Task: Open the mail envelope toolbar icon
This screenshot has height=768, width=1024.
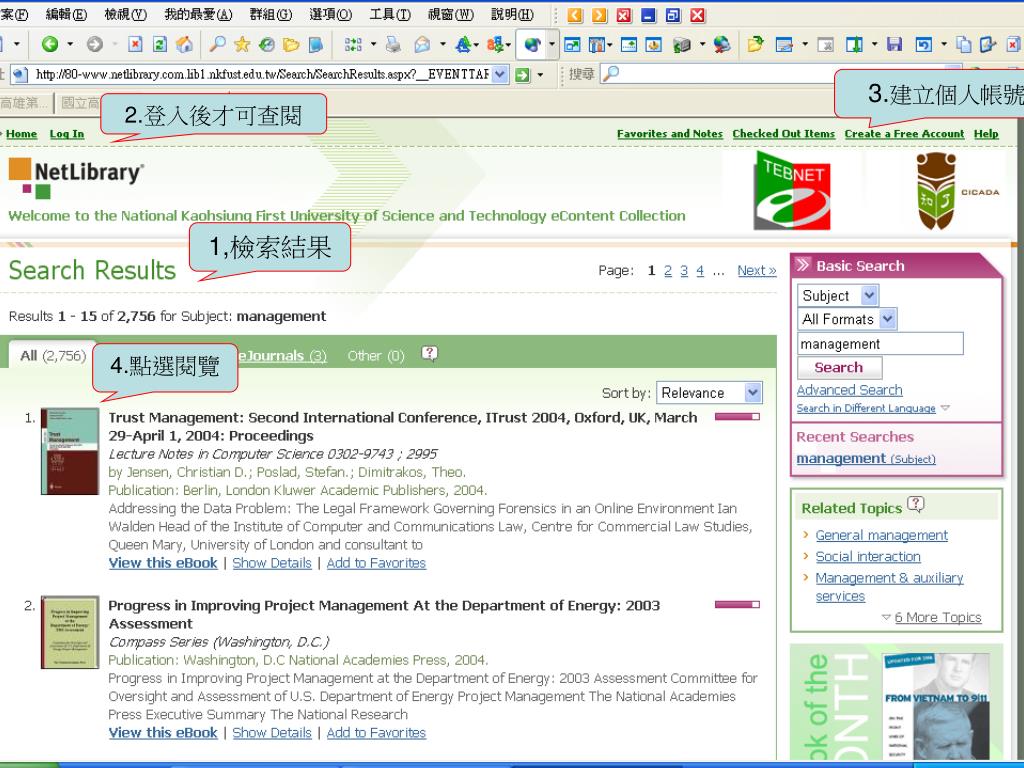Action: (x=423, y=44)
